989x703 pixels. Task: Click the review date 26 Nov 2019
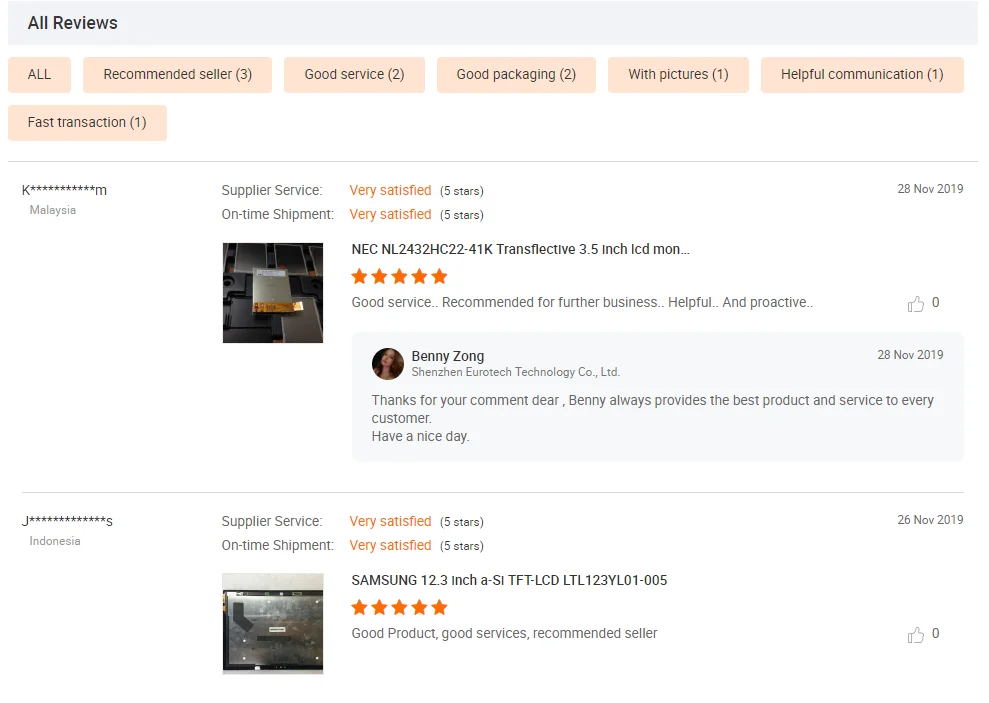pos(930,520)
